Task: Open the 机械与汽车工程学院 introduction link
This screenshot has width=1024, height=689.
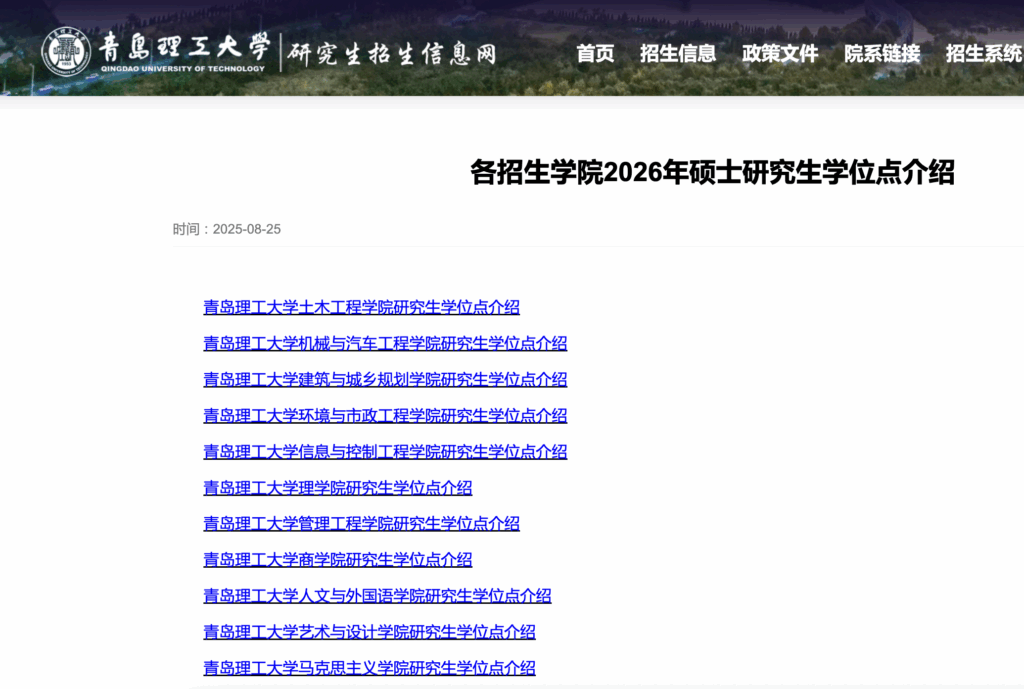Action: pyautogui.click(x=385, y=343)
